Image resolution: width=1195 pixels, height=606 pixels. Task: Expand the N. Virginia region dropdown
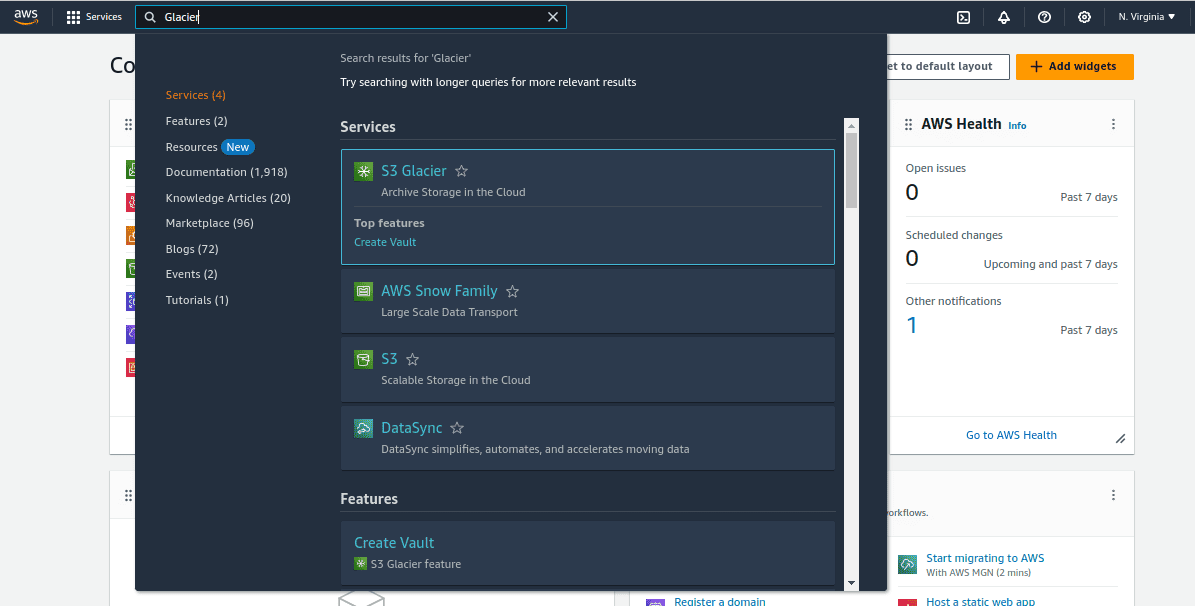pyautogui.click(x=1146, y=17)
